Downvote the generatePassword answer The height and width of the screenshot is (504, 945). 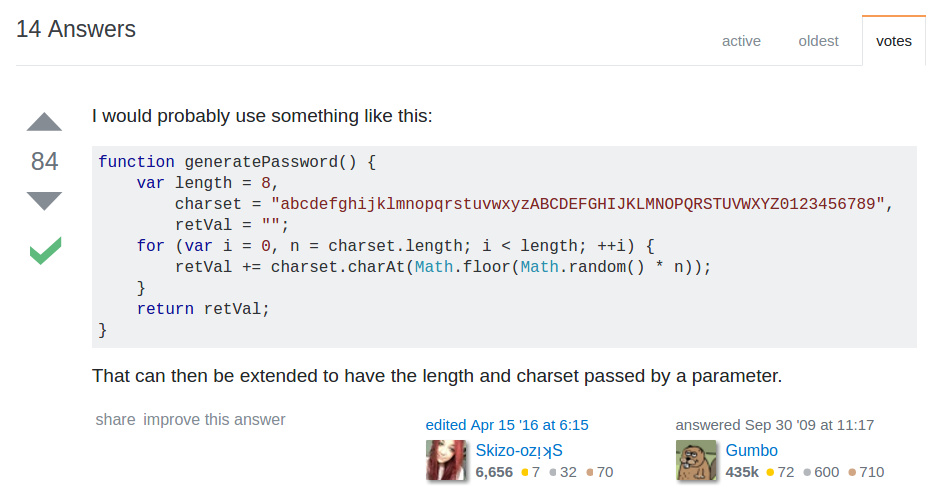(44, 200)
